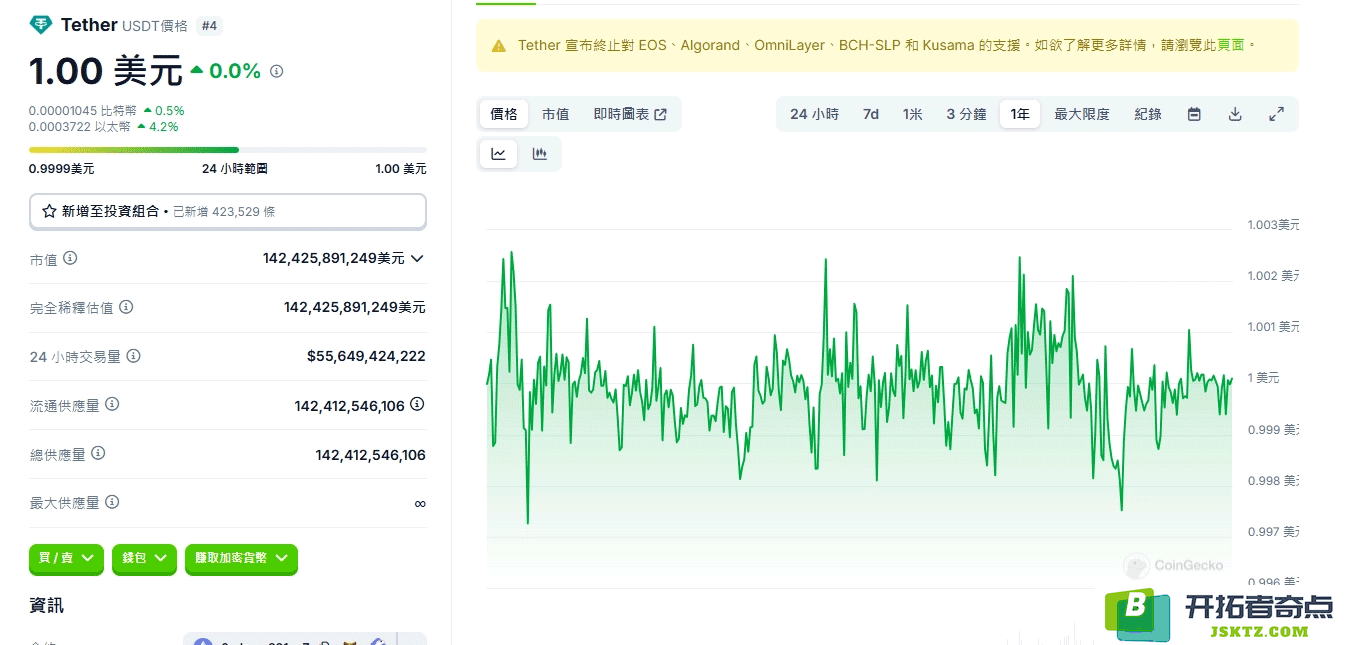Show the info tooltip for 完全稀釋估值
Viewport: 1345px width, 645px height.
[x=126, y=307]
